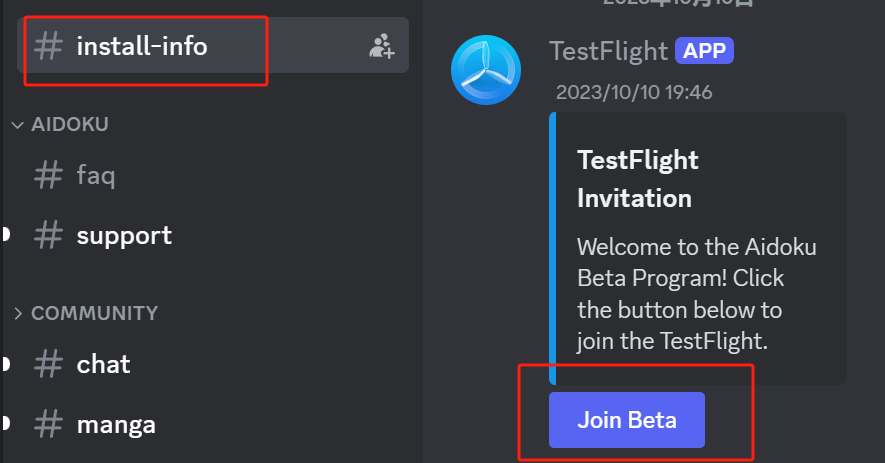
Task: Expand the COMMUNITY category chevron
Action: 17,313
